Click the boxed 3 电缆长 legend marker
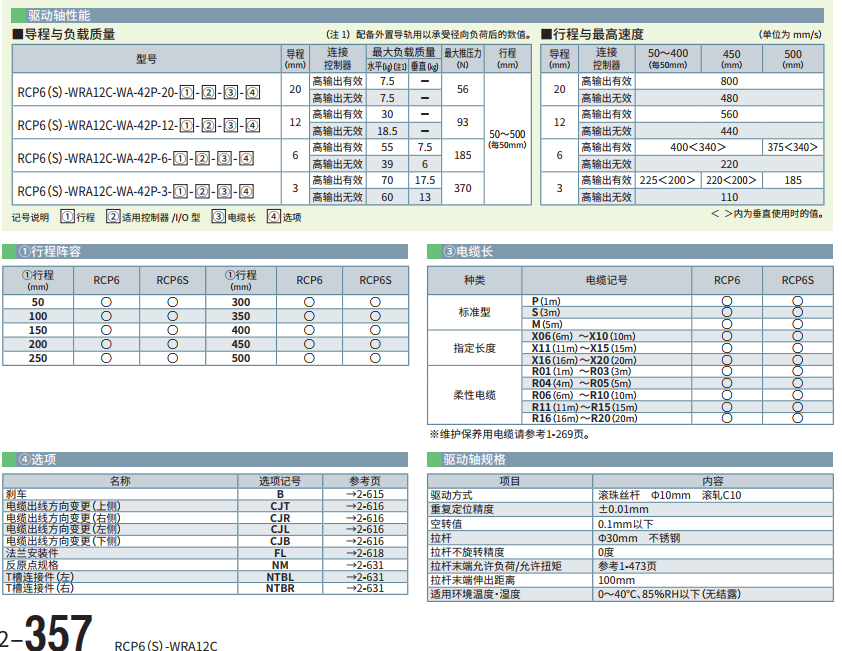 tap(218, 216)
